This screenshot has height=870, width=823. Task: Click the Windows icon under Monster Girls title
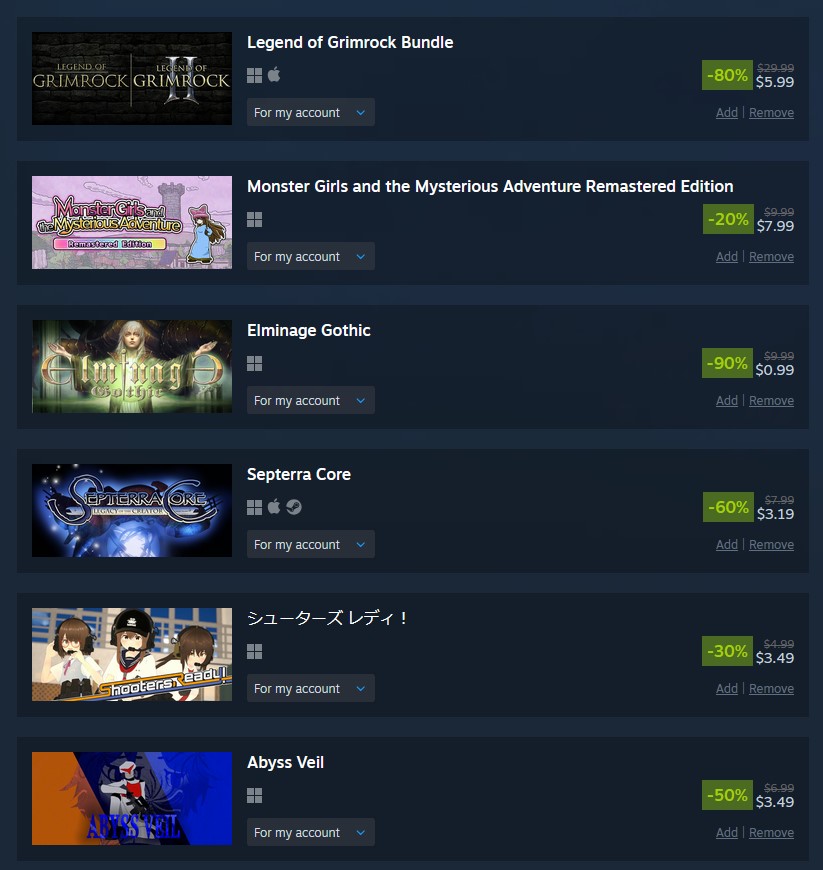tap(254, 220)
